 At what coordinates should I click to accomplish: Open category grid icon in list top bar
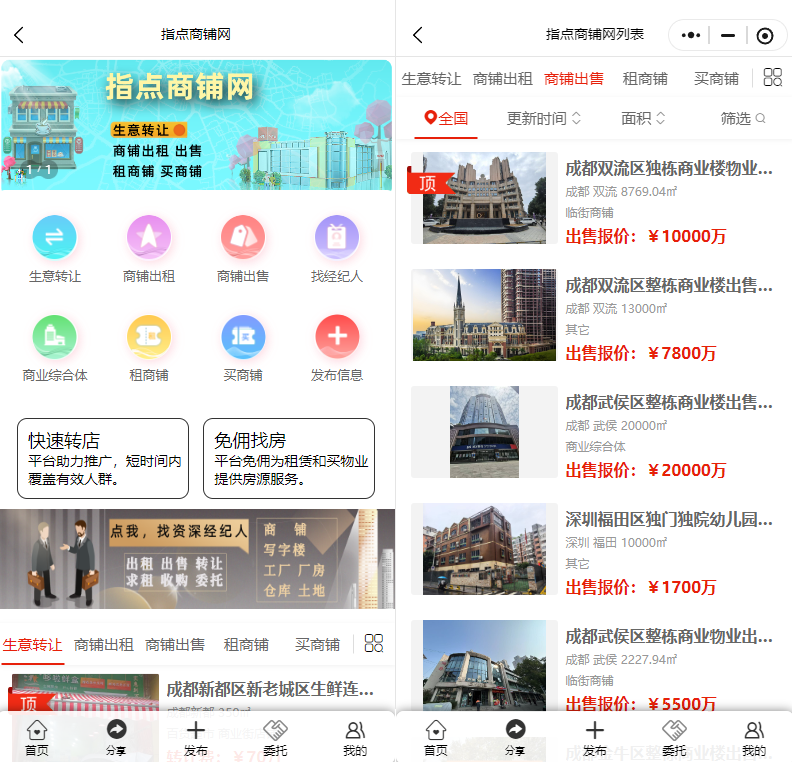point(772,77)
